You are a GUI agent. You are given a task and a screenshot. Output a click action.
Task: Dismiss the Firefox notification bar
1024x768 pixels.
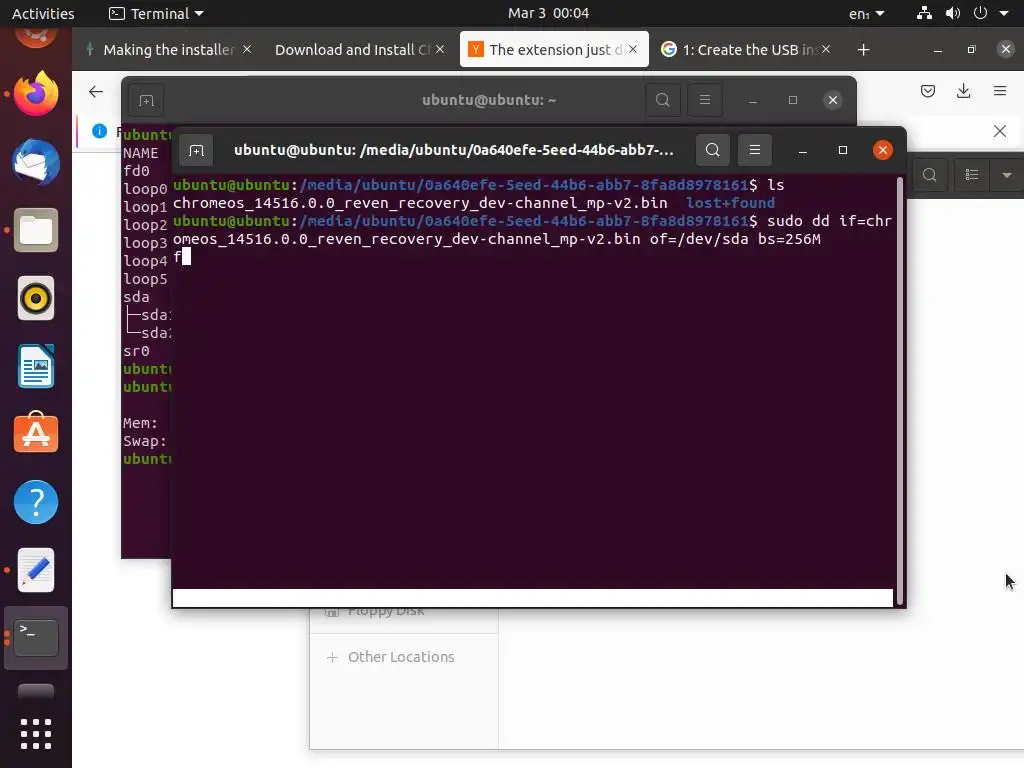(x=1000, y=131)
